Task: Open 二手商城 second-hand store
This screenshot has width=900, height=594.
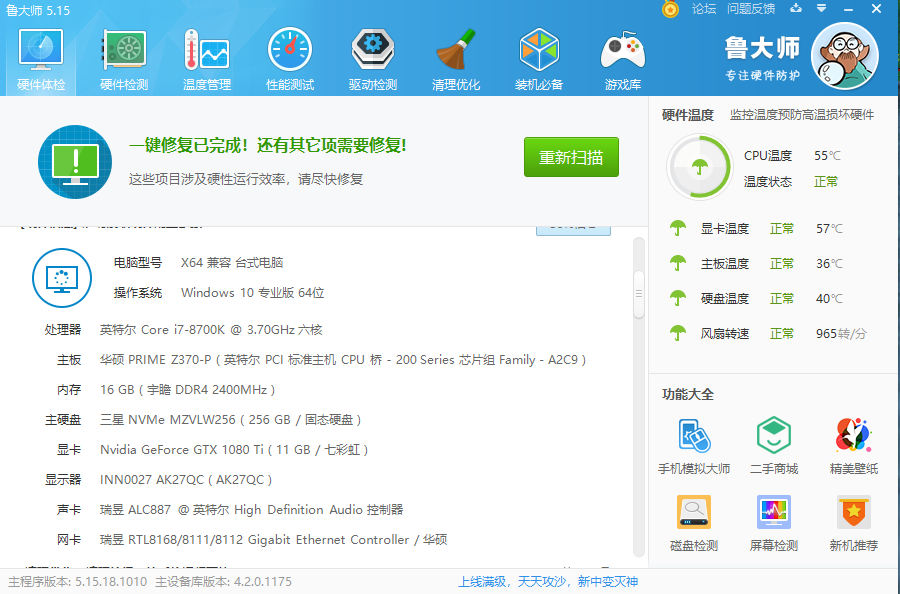Action: [774, 446]
